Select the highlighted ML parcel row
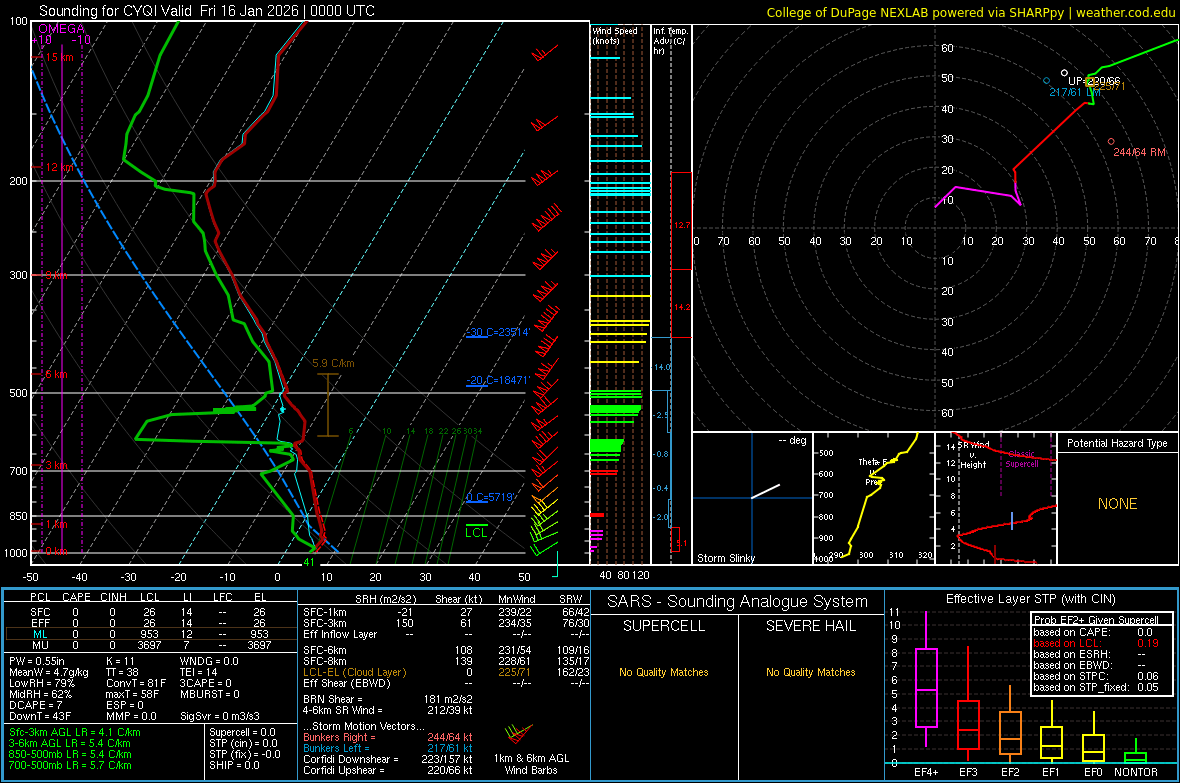The height and width of the screenshot is (783, 1180). [151, 634]
